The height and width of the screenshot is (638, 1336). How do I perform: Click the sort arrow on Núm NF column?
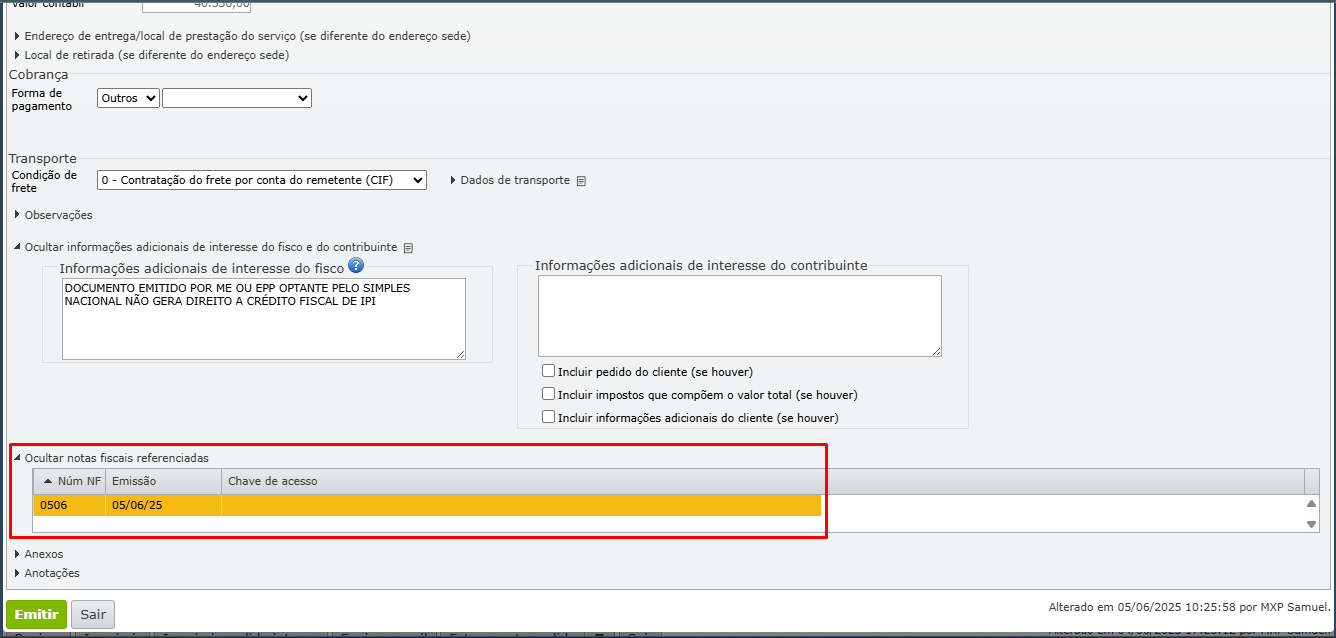48,482
